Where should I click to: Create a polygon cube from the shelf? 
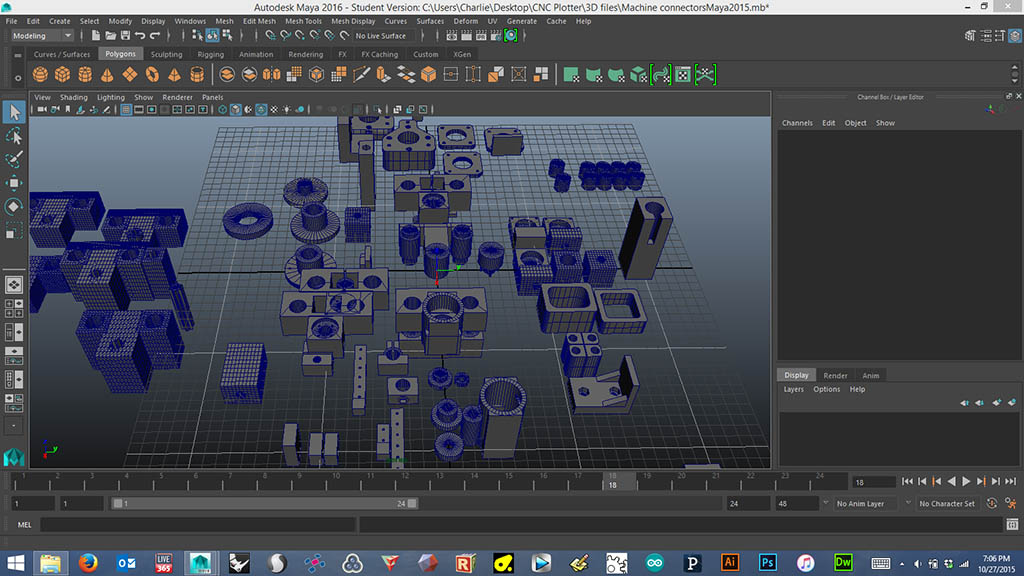63,74
